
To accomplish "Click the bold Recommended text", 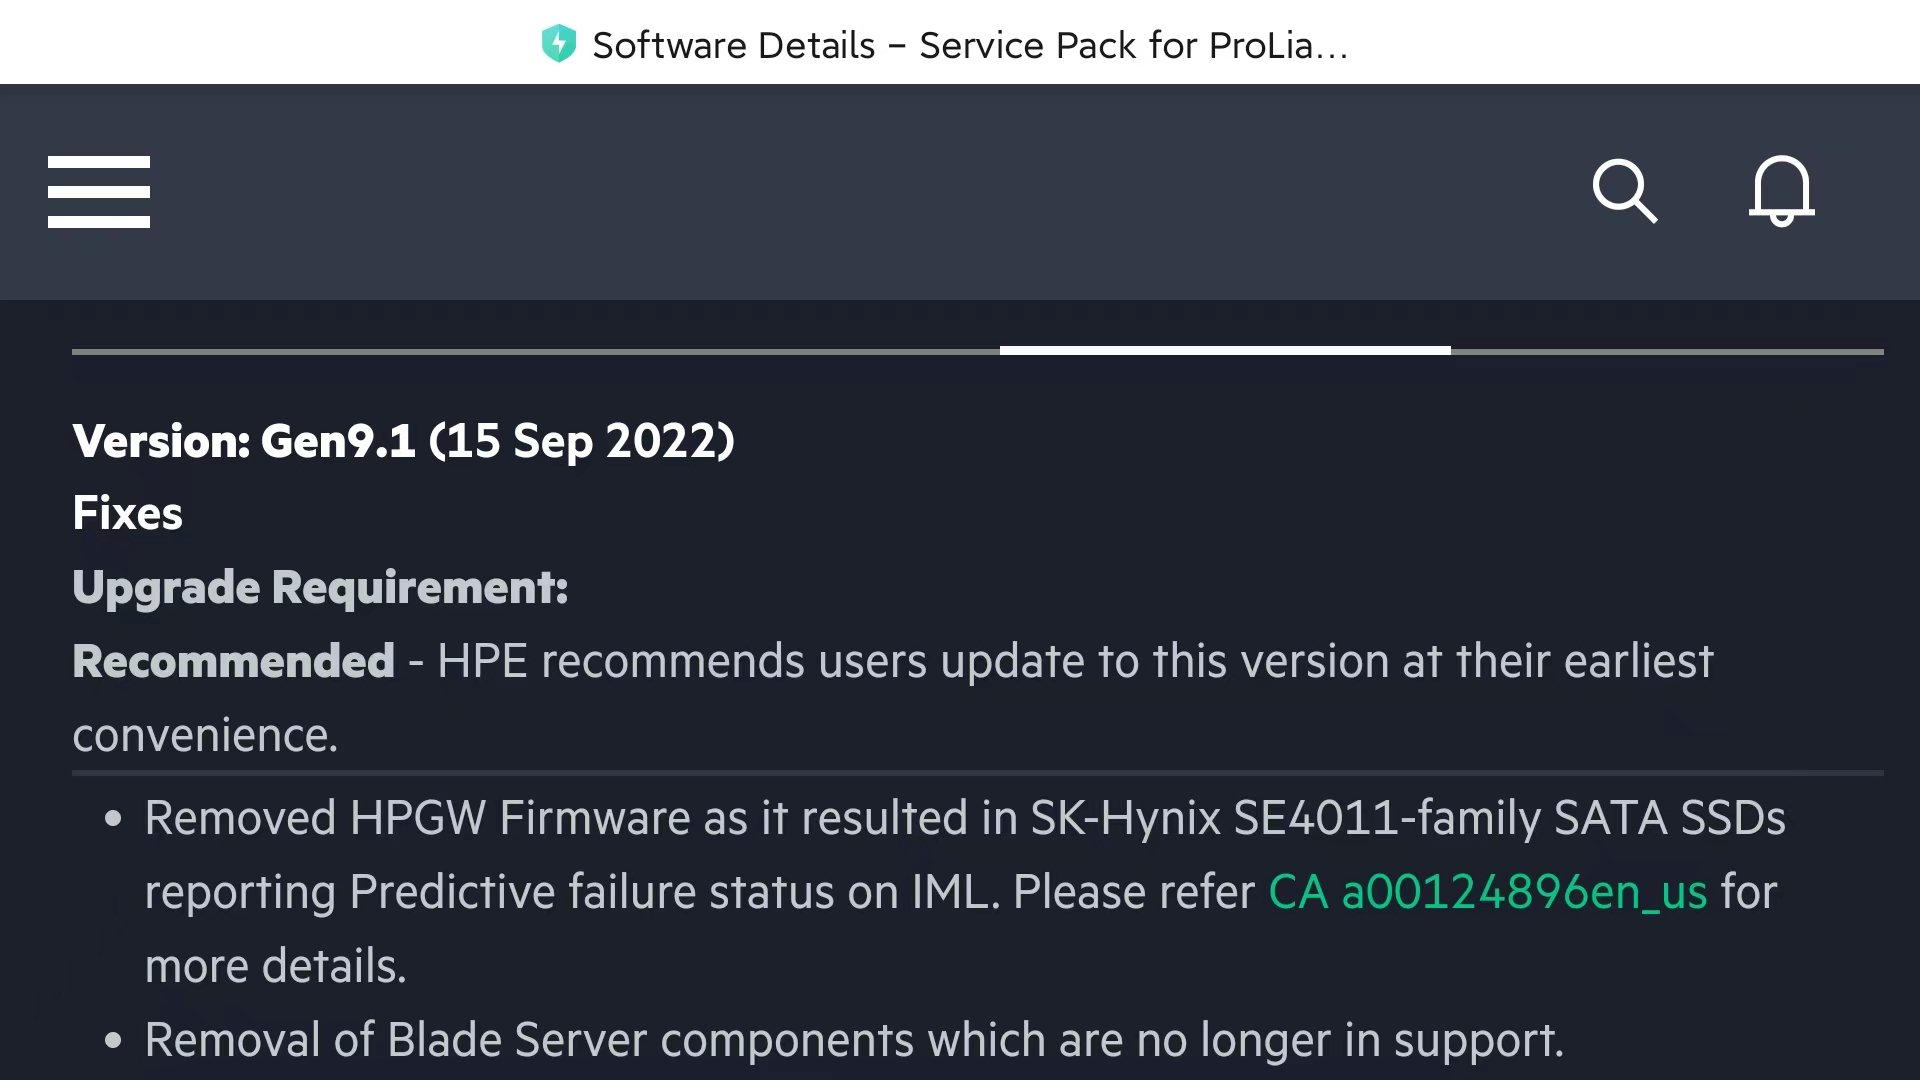I will tap(233, 661).
